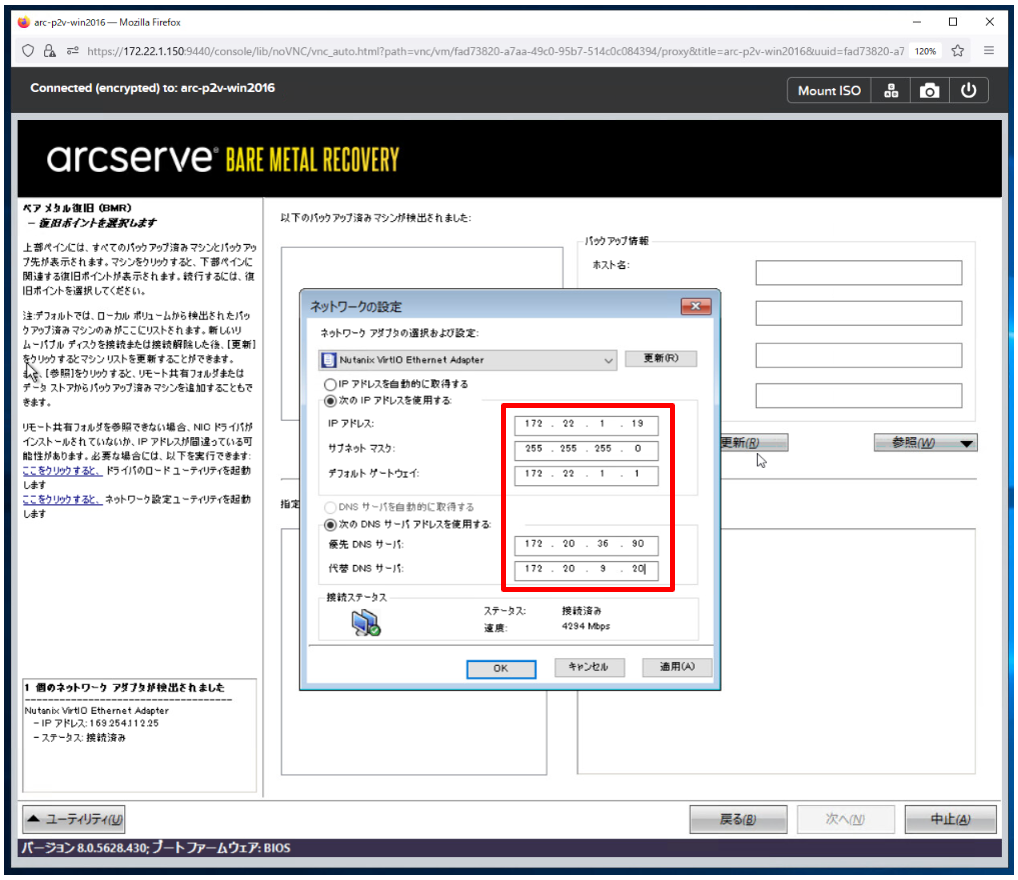1018x880 pixels.
Task: Click the IP アドレス: 169.254.112.25 text
Action: pyautogui.click(x=100, y=723)
